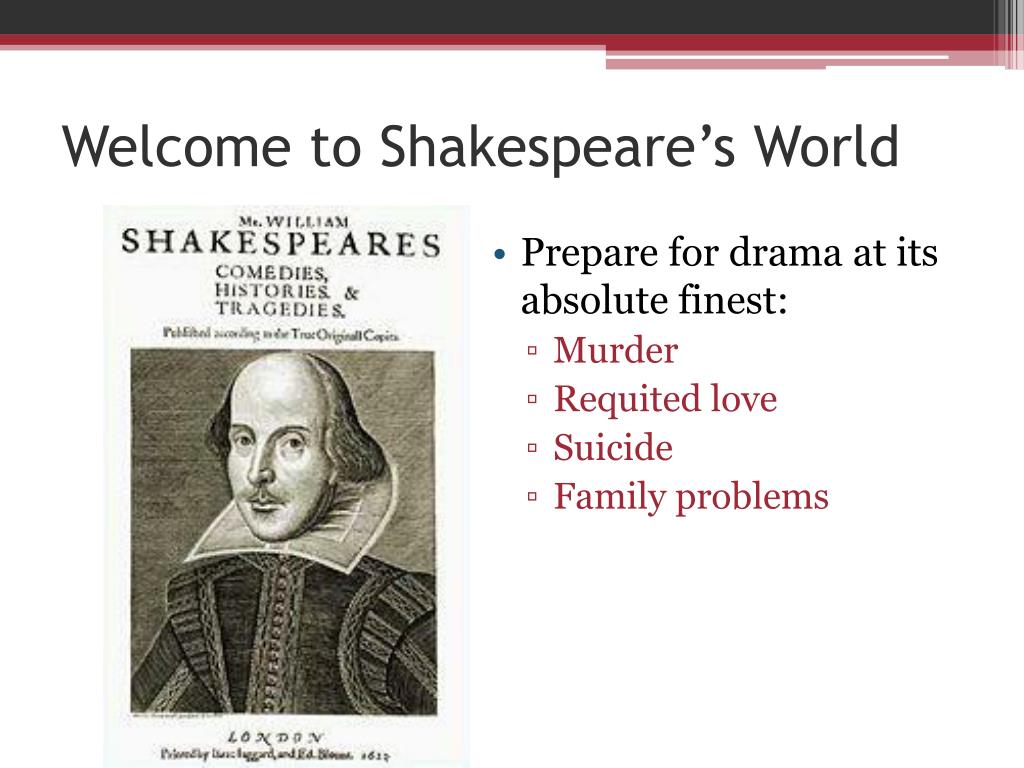Click the 'Family problems' sub-bullet
Viewport: 1024px width, 768px height.
coord(691,497)
